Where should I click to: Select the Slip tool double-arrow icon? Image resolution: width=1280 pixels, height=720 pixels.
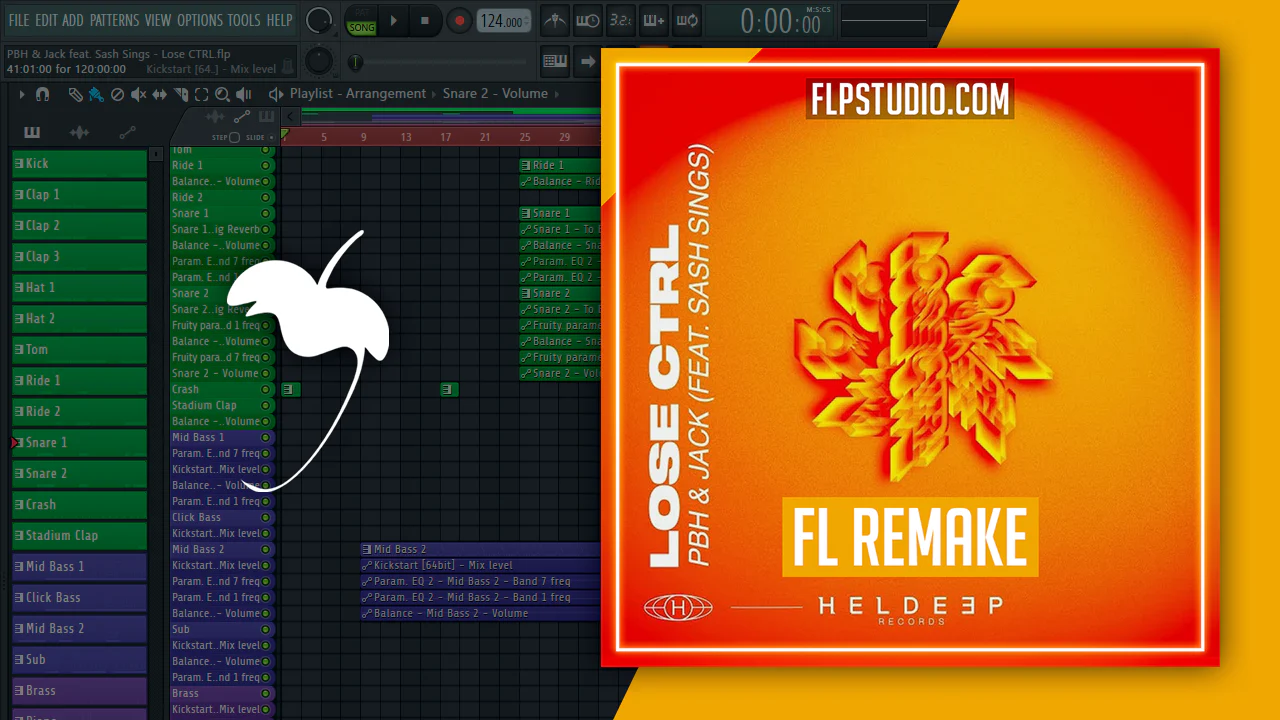159,94
